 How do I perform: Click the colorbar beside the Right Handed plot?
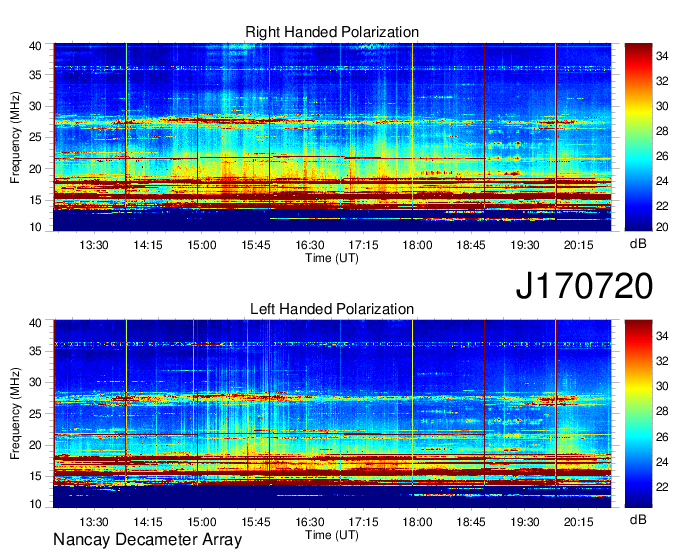click(x=638, y=137)
